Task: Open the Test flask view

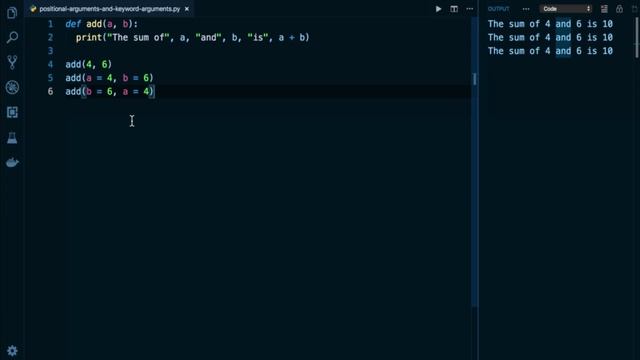Action: click(x=12, y=138)
